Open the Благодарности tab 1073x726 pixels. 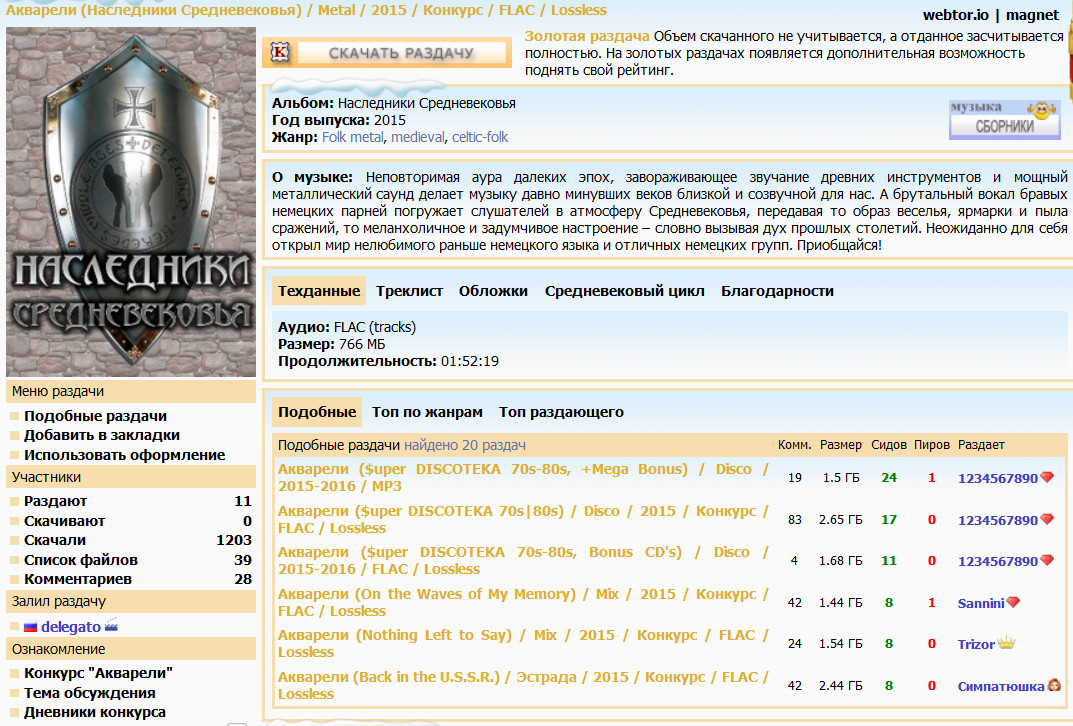777,291
